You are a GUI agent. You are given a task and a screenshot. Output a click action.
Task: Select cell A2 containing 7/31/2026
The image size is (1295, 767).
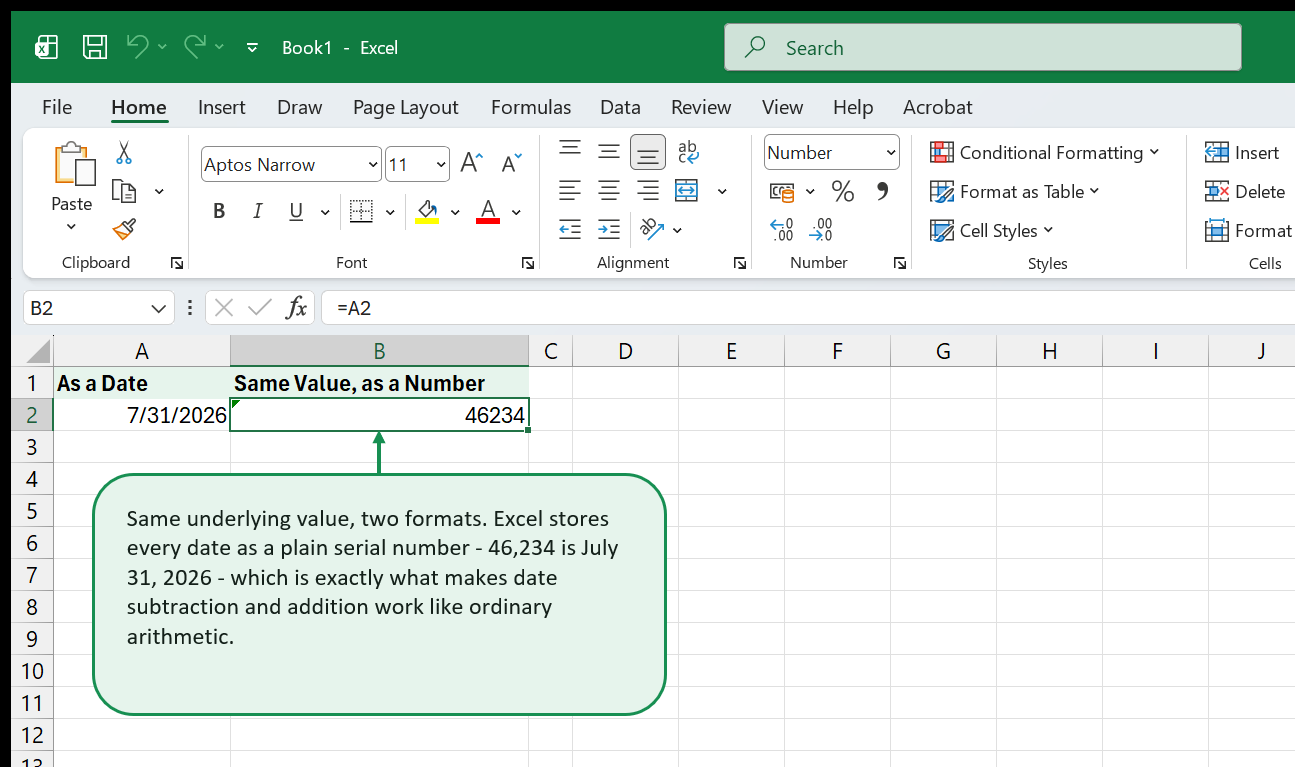tap(142, 415)
